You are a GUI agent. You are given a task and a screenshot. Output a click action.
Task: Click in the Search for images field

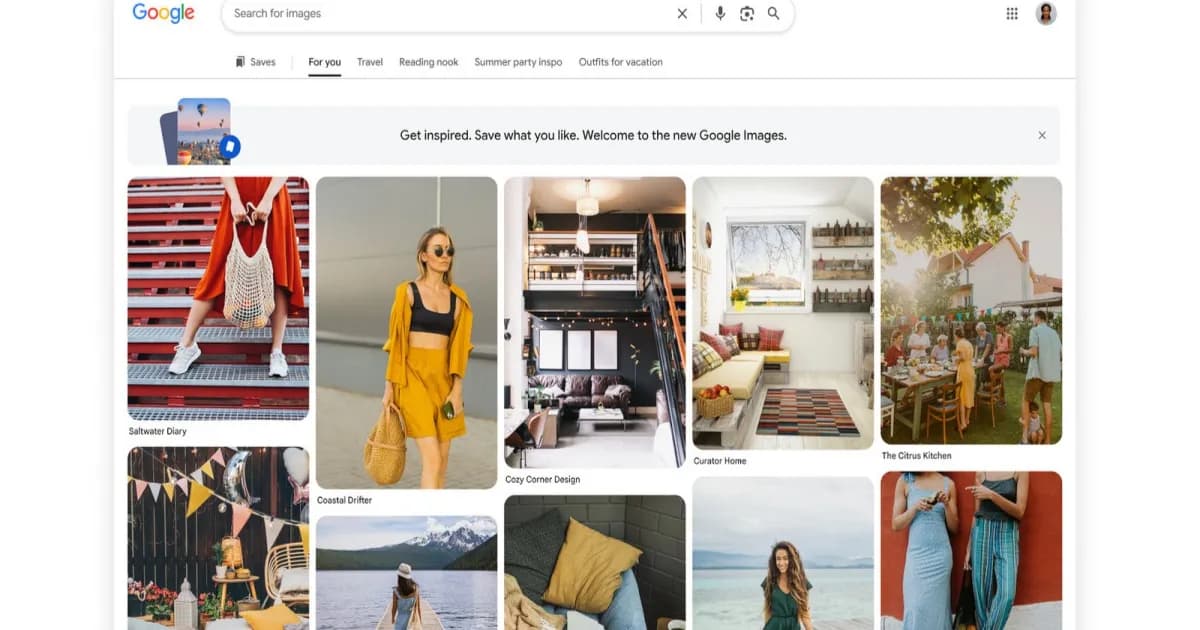(450, 13)
